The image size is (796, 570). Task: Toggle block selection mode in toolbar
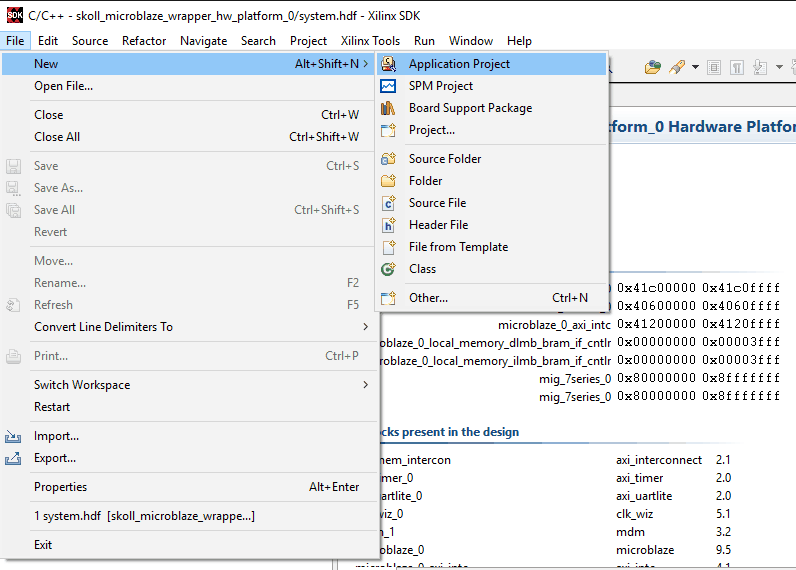[x=714, y=68]
